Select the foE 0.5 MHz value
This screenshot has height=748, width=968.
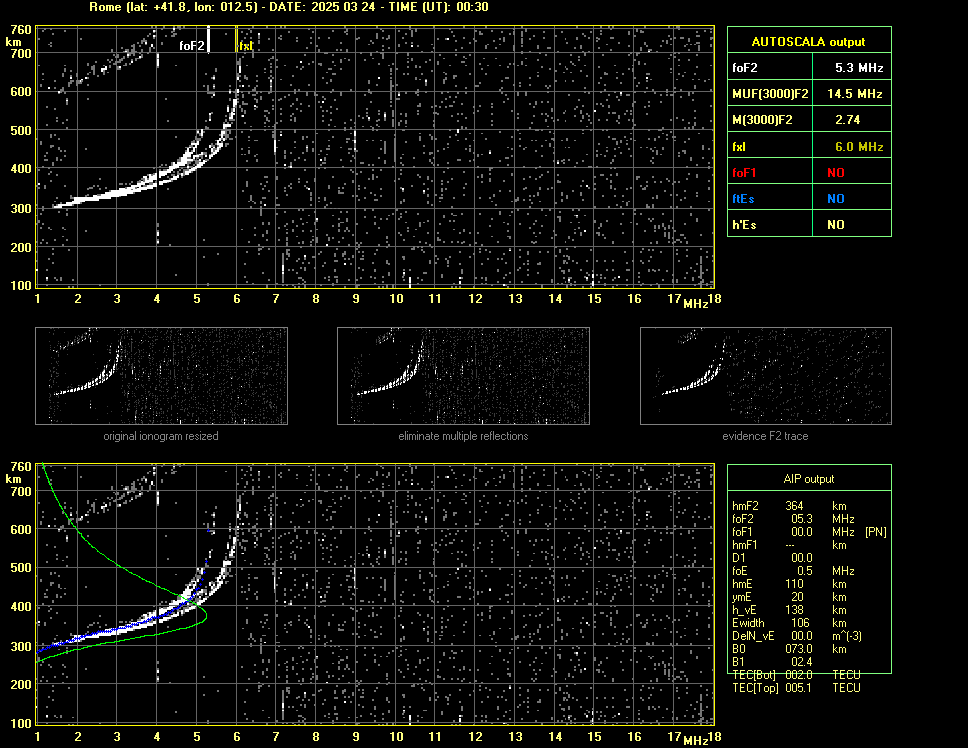(805, 571)
